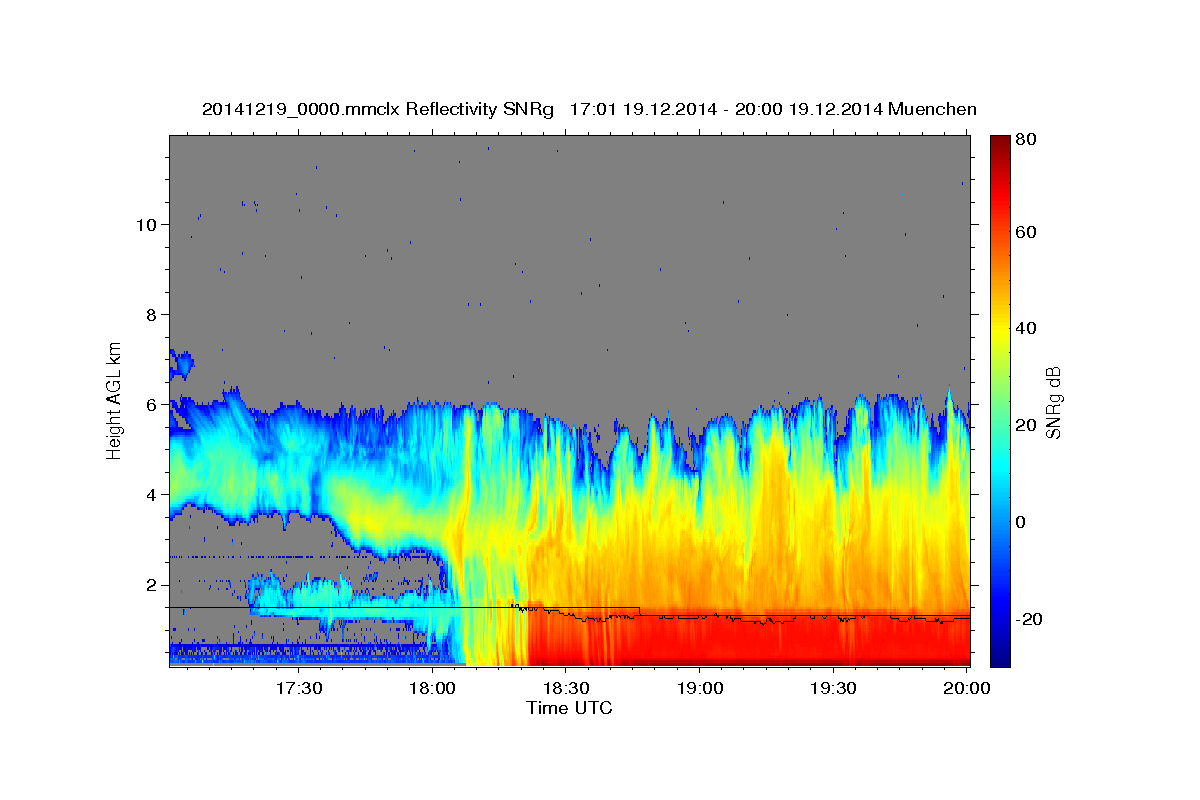The image size is (1200, 800).
Task: Click the height axis label 4
Action: 152,494
